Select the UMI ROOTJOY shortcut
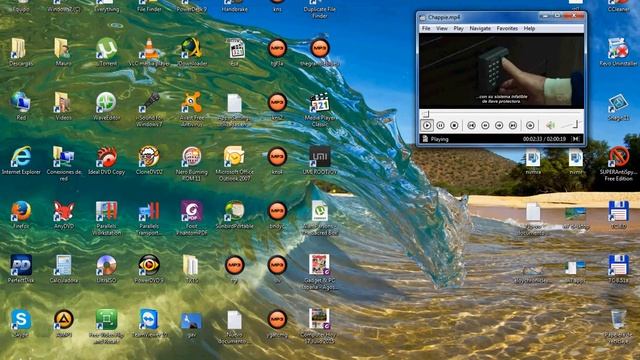Screen dimensions: 640x360 (320, 160)
